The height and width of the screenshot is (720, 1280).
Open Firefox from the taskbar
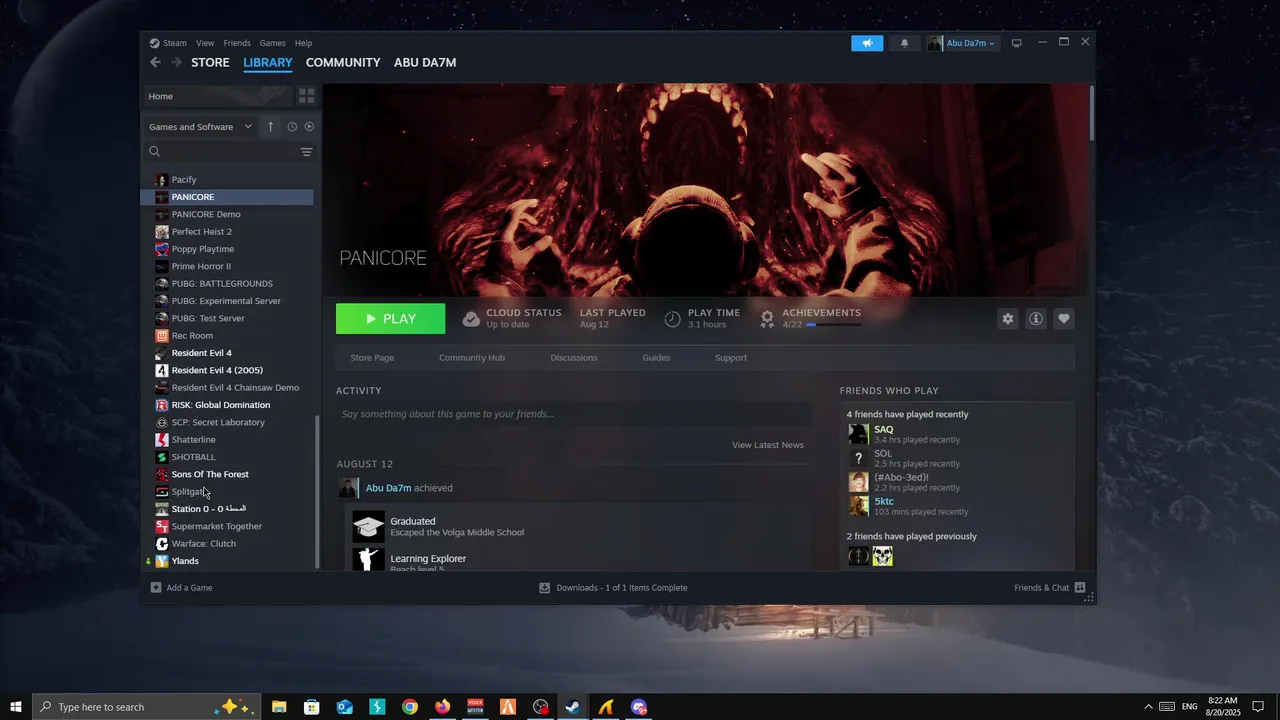pos(442,707)
